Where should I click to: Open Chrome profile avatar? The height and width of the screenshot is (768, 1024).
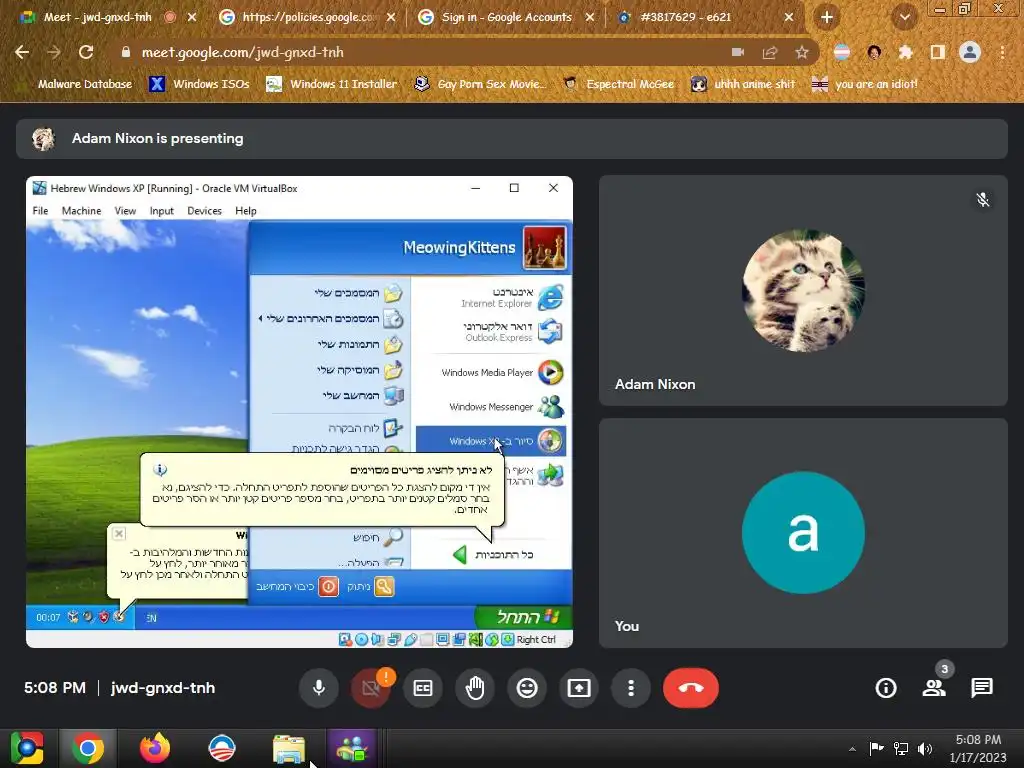970,52
